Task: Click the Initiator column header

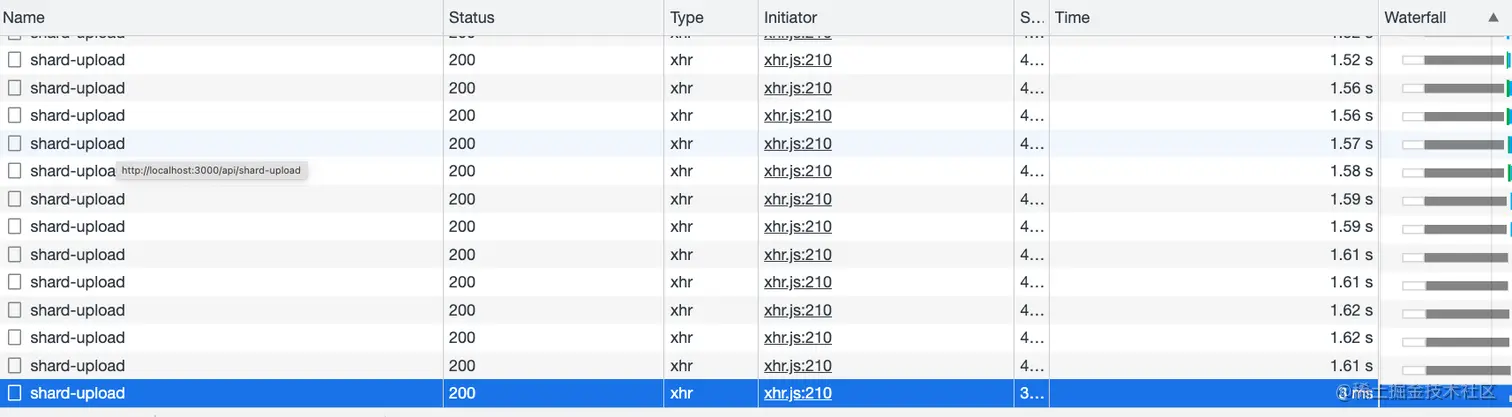Action: click(x=790, y=18)
